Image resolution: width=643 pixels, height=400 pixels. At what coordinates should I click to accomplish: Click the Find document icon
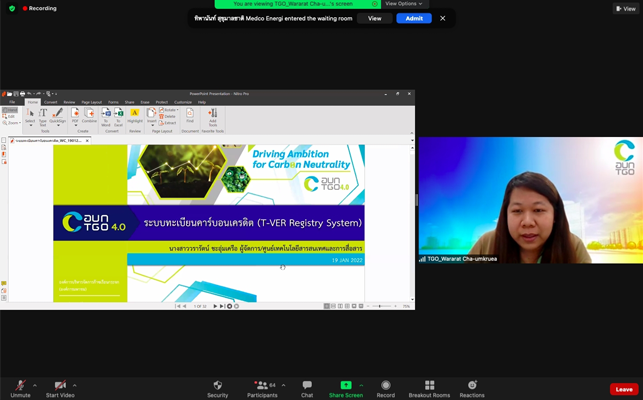coord(190,115)
